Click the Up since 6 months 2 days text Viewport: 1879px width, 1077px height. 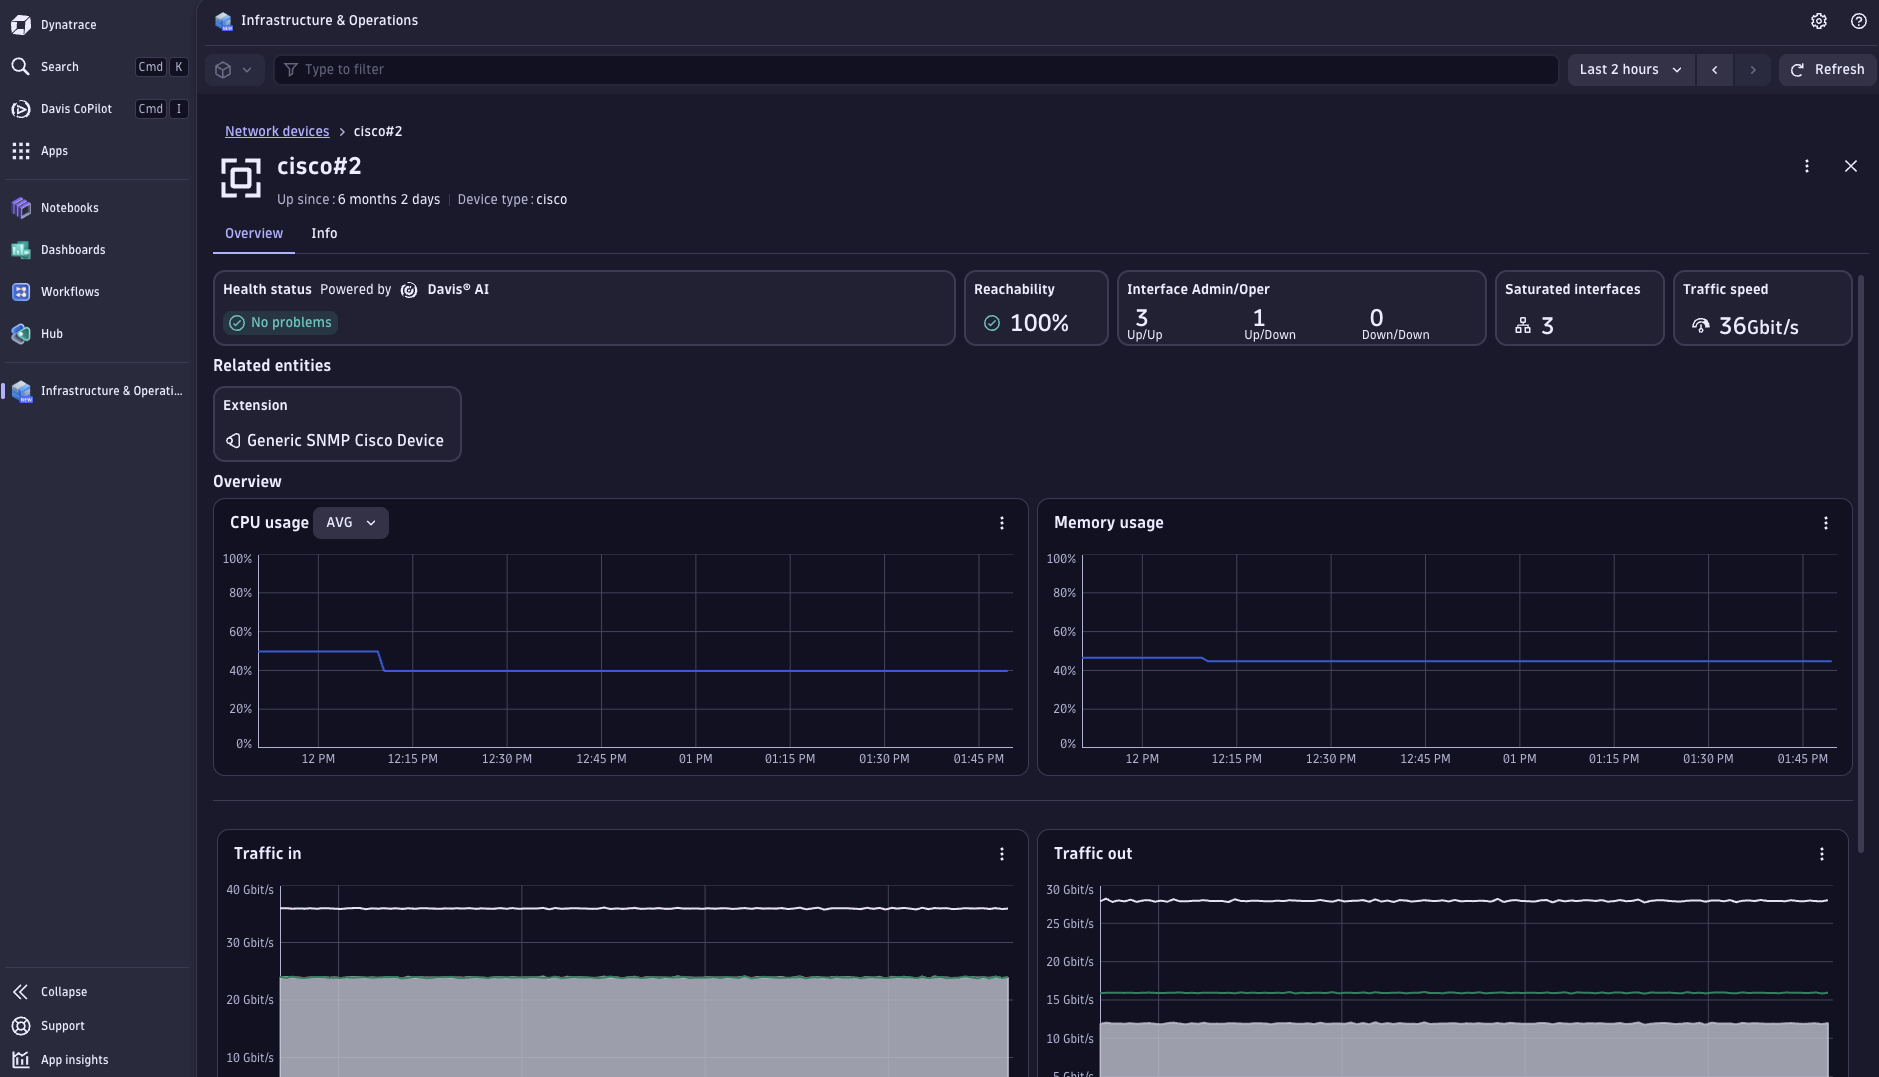358,200
